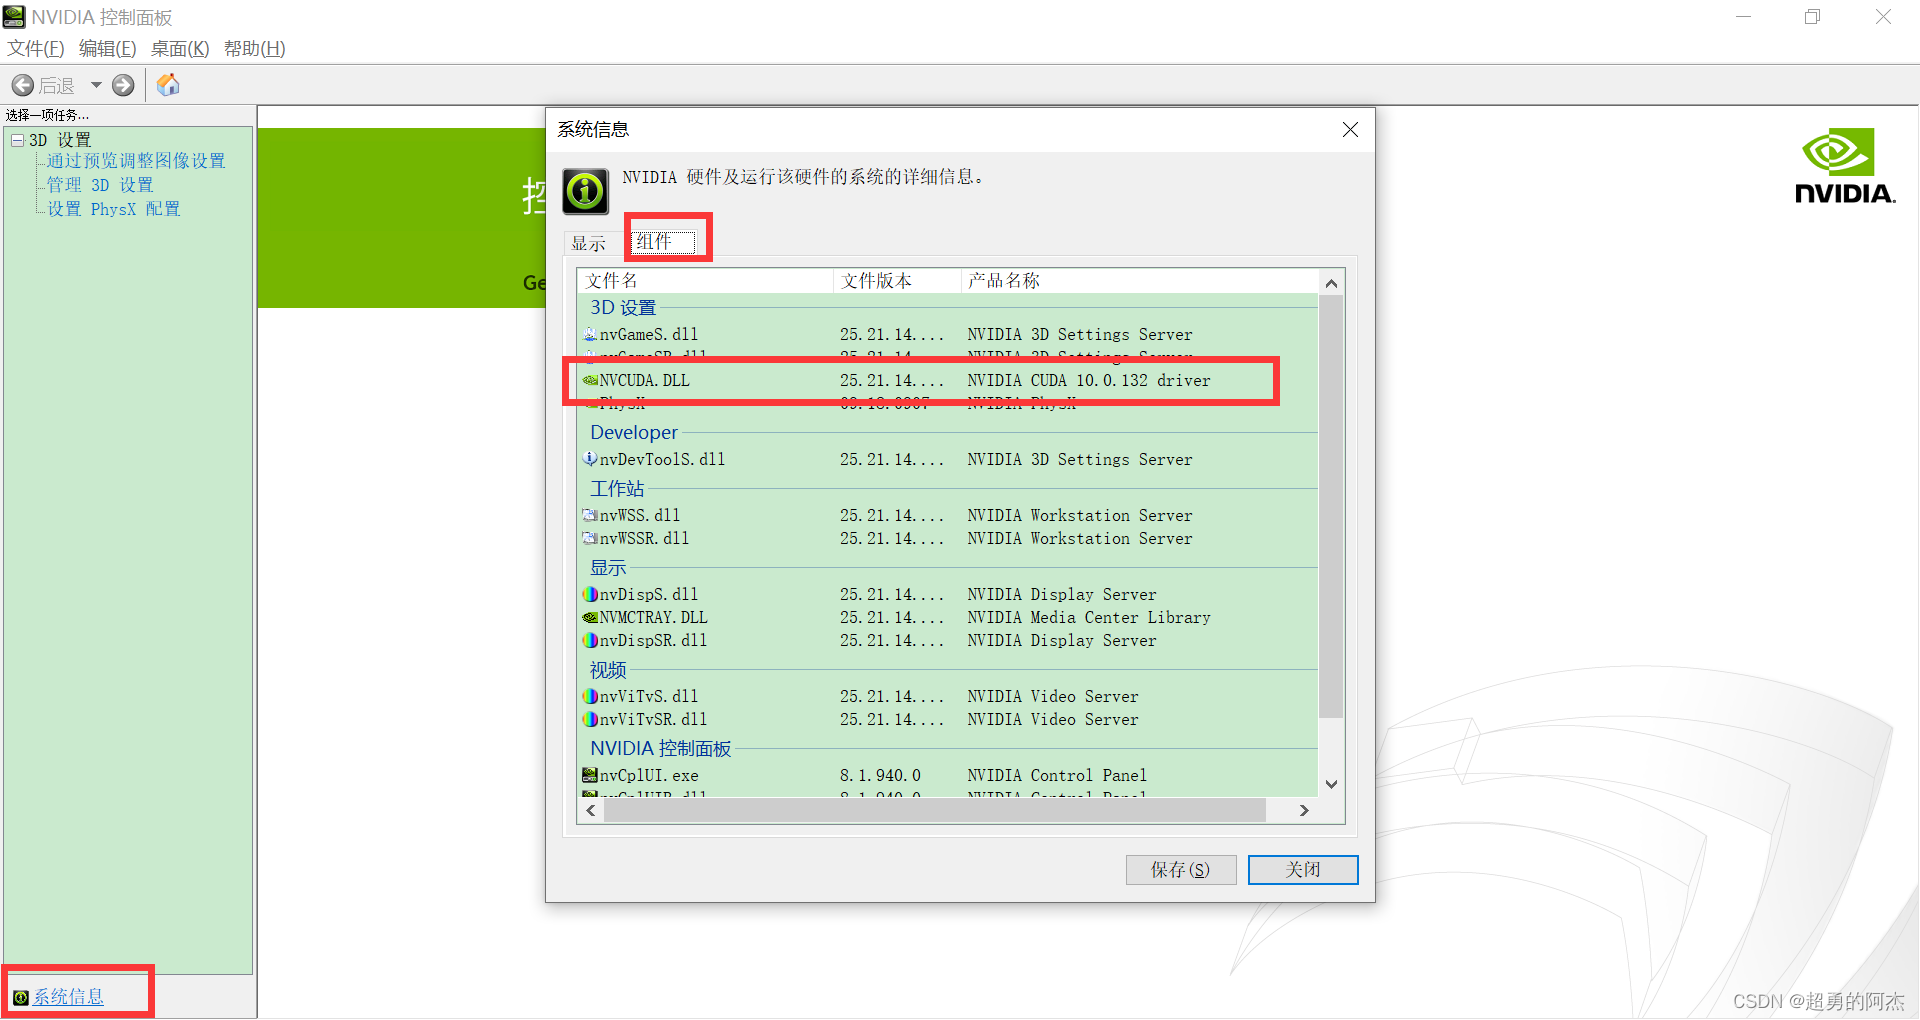The image size is (1920, 1020).
Task: Select the nvDevToolS.dll row
Action: click(x=948, y=460)
